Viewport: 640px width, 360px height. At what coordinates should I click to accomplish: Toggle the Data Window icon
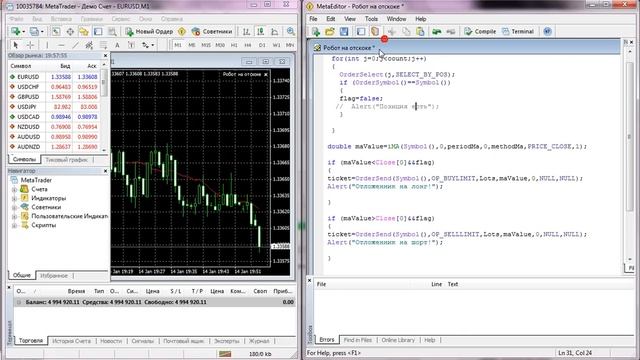click(70, 31)
